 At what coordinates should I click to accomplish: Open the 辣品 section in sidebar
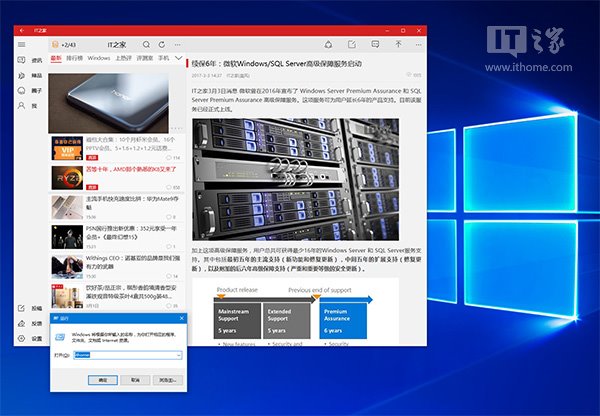pos(30,75)
